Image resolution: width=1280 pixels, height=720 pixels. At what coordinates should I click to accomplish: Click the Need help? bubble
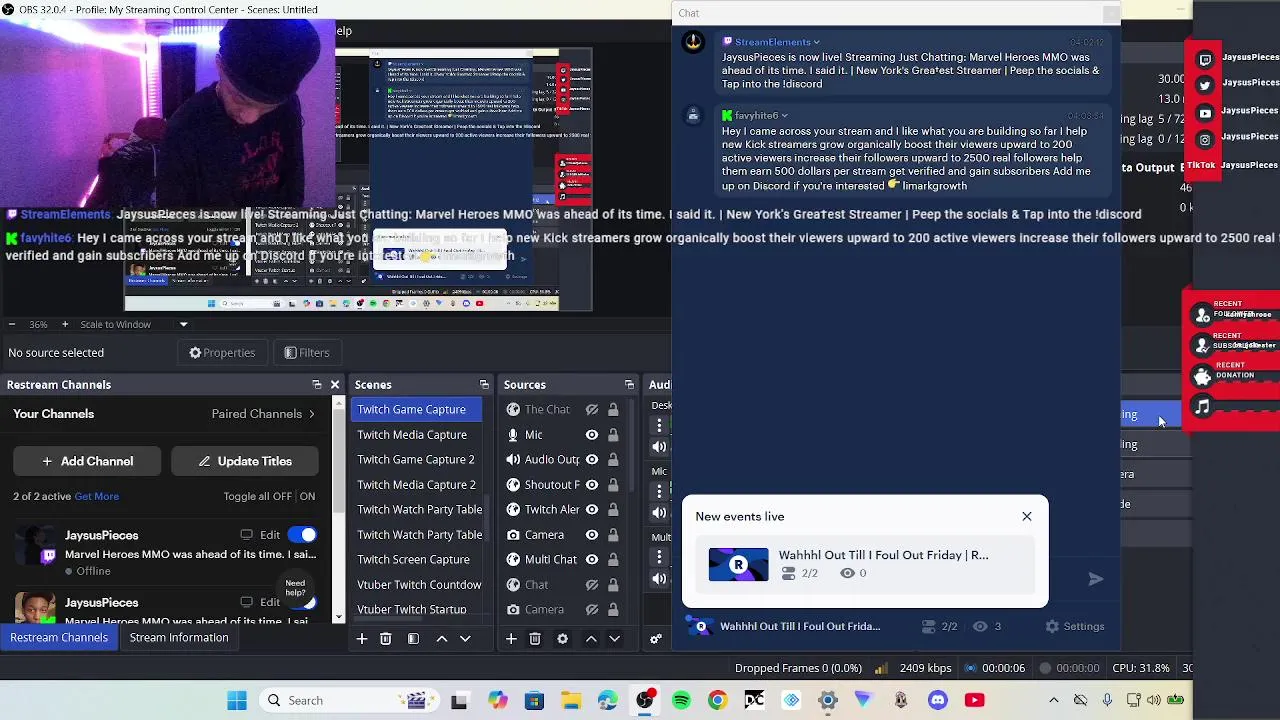tap(295, 588)
